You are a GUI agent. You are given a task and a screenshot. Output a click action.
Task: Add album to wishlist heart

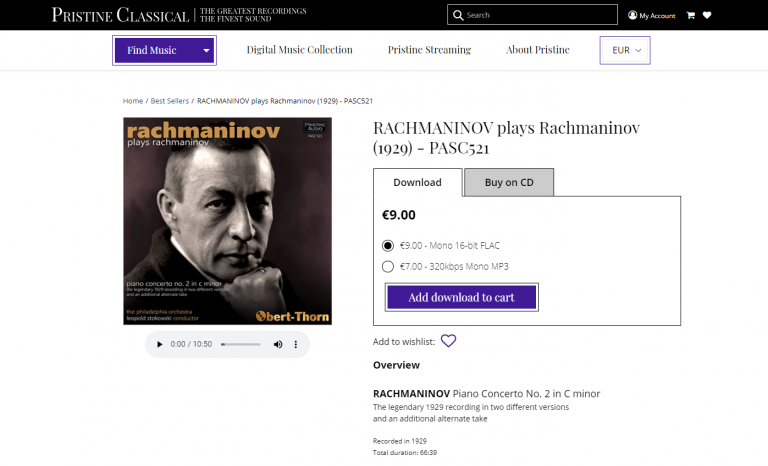coord(448,341)
